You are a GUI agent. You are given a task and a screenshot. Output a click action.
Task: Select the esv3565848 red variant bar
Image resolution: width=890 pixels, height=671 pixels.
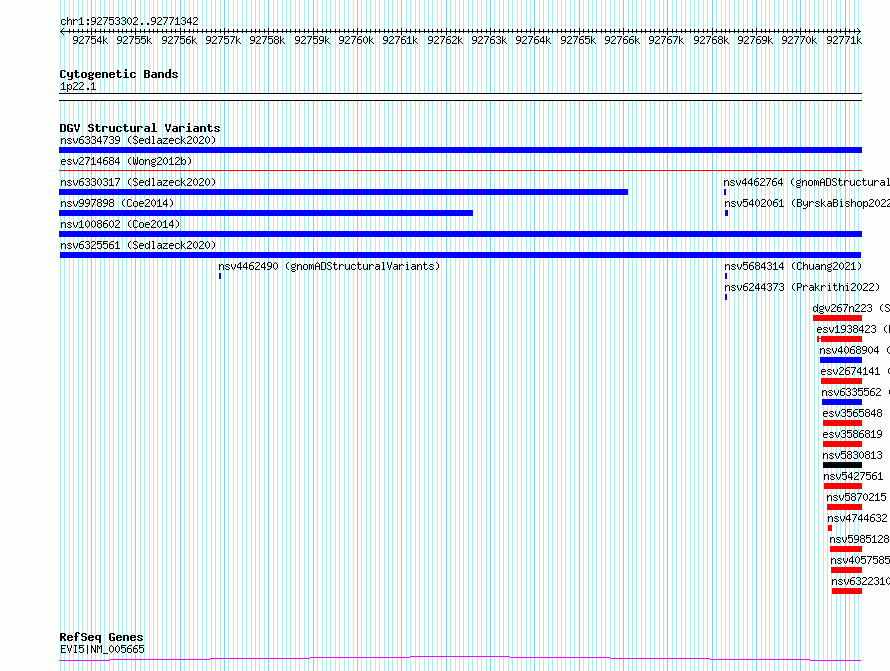coord(842,423)
